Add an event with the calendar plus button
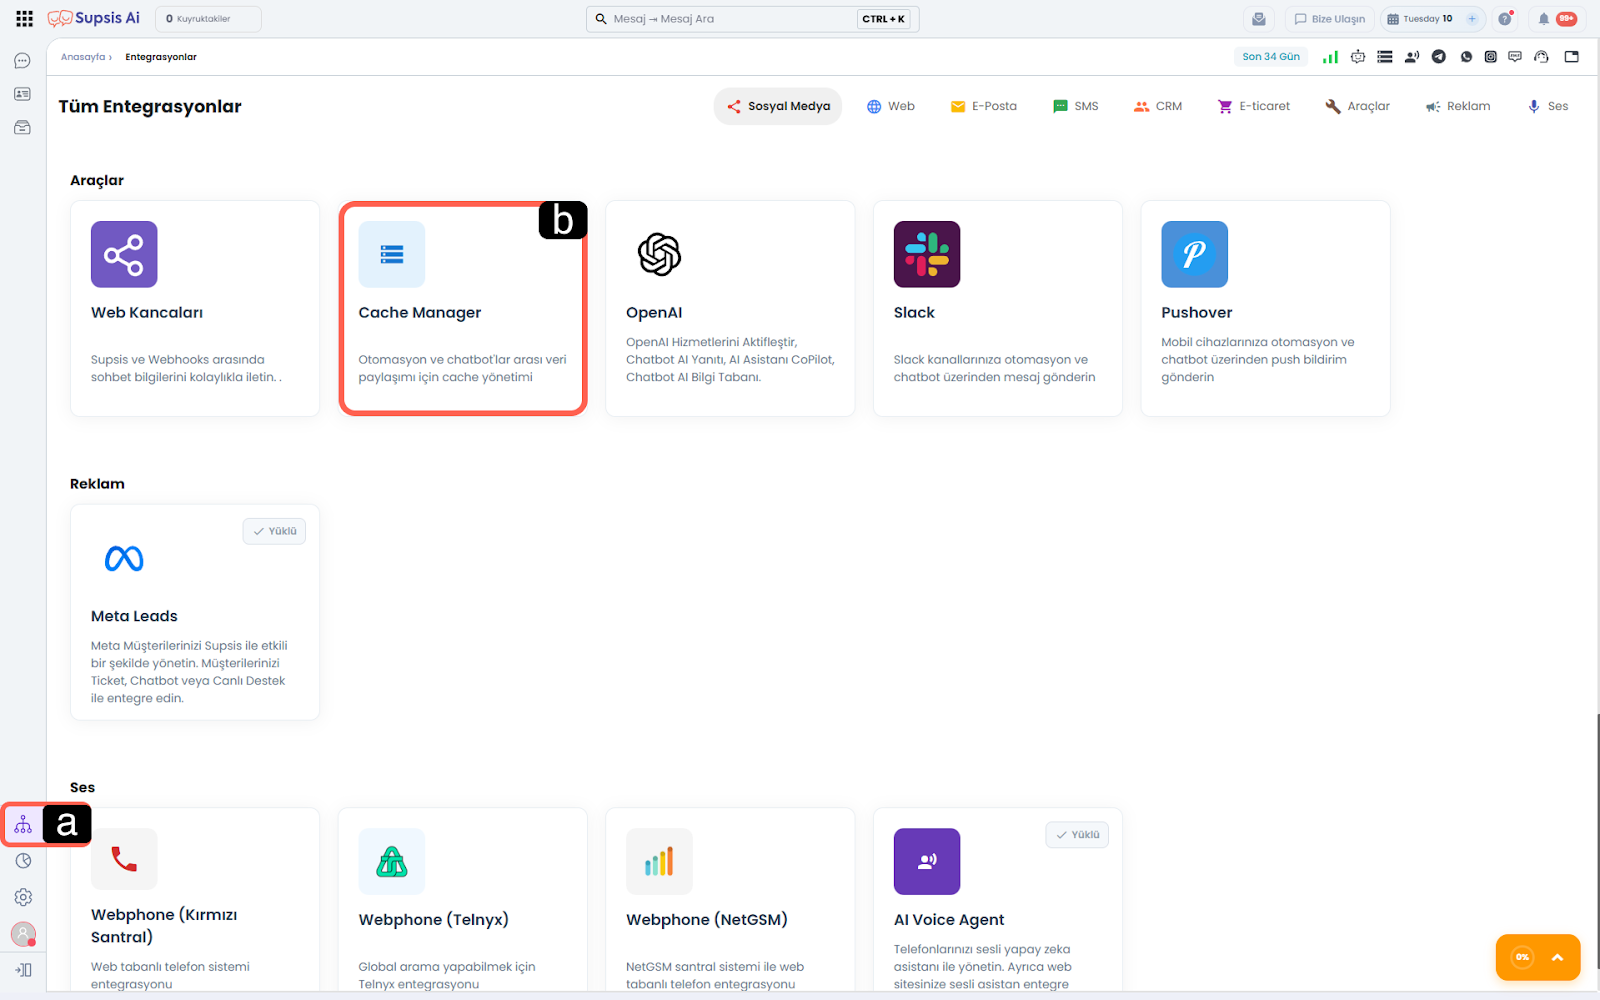Screen dimensions: 1600x1000 pos(1472,19)
